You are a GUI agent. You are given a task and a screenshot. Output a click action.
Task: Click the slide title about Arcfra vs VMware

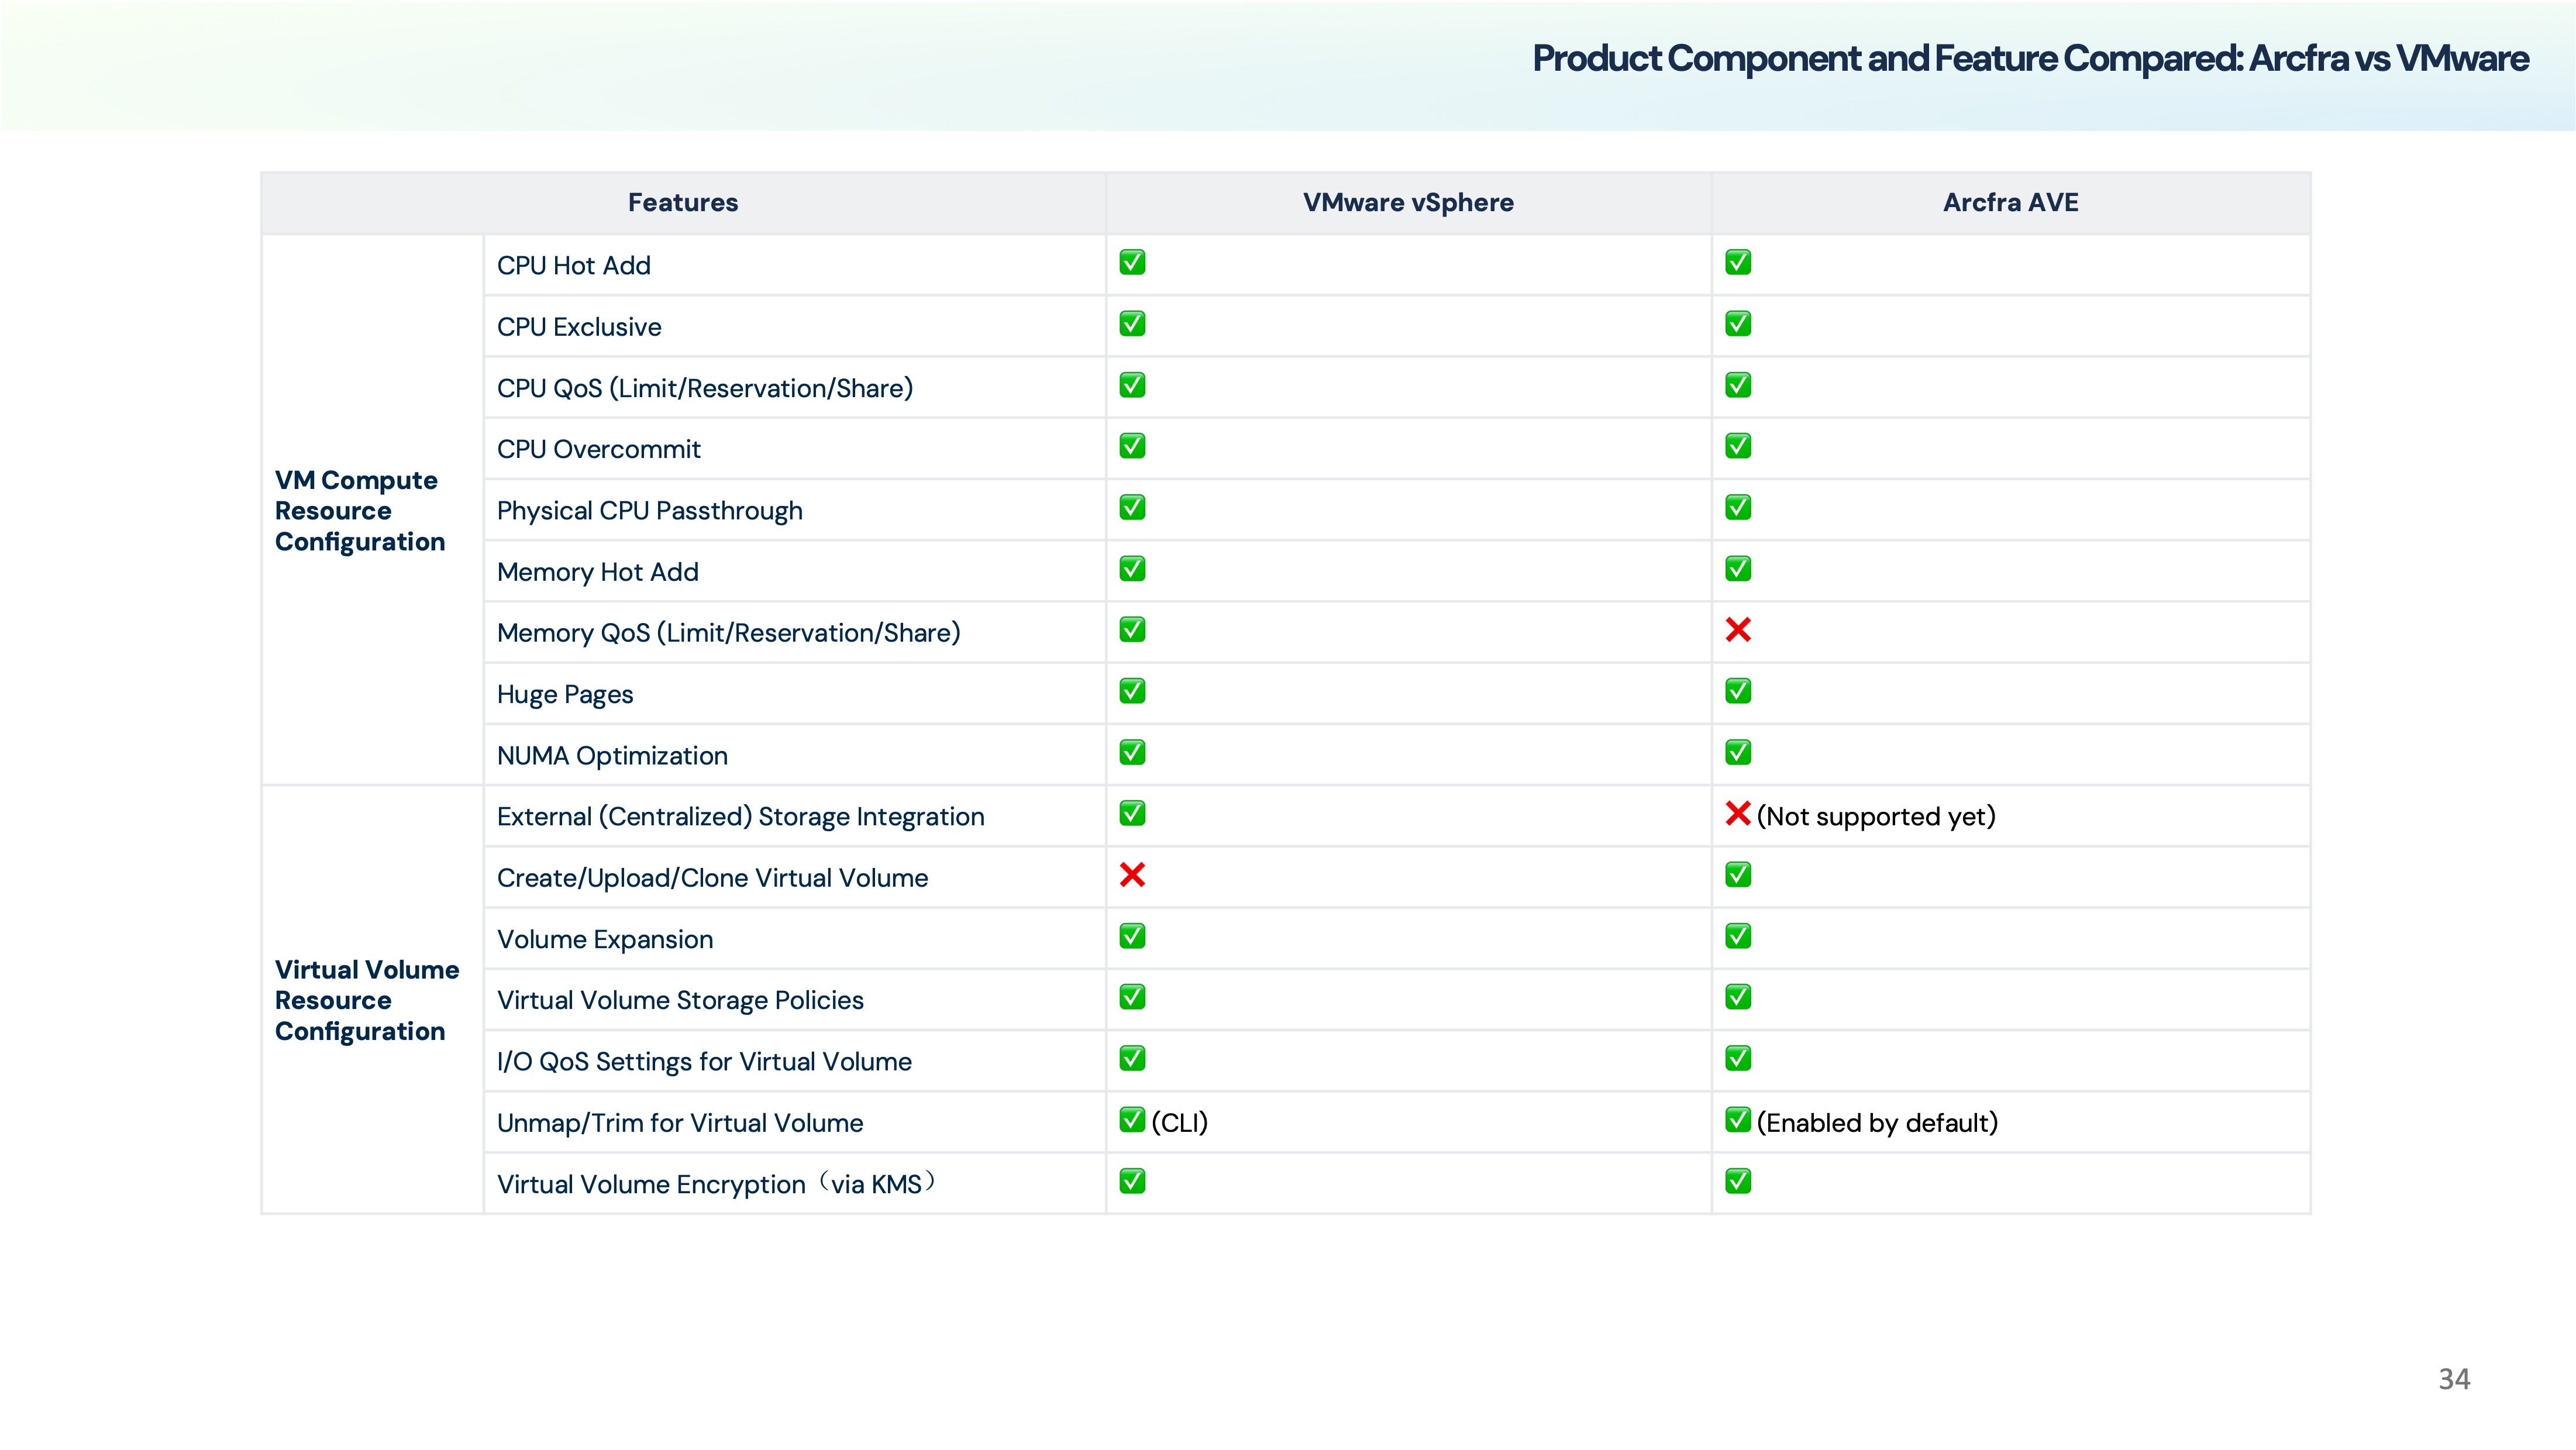(x=2030, y=59)
